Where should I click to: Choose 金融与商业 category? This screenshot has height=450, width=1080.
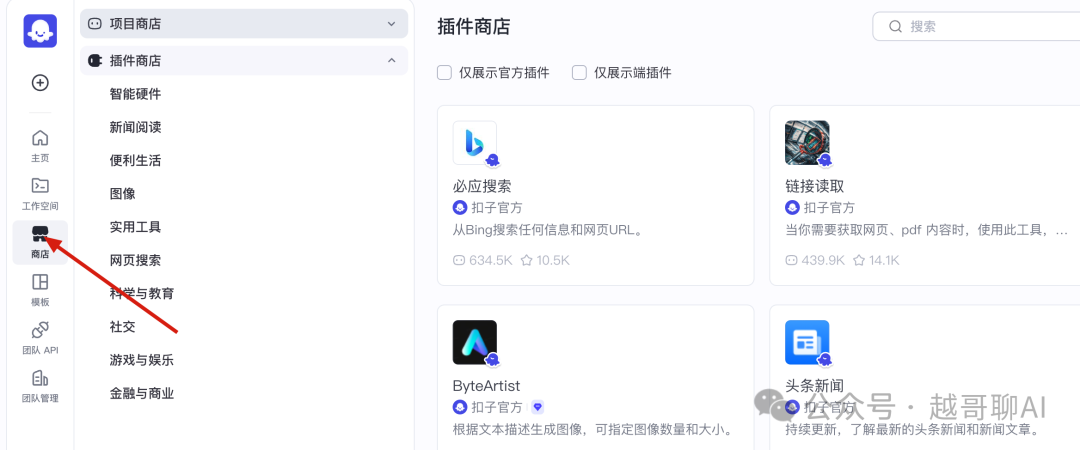pos(142,393)
